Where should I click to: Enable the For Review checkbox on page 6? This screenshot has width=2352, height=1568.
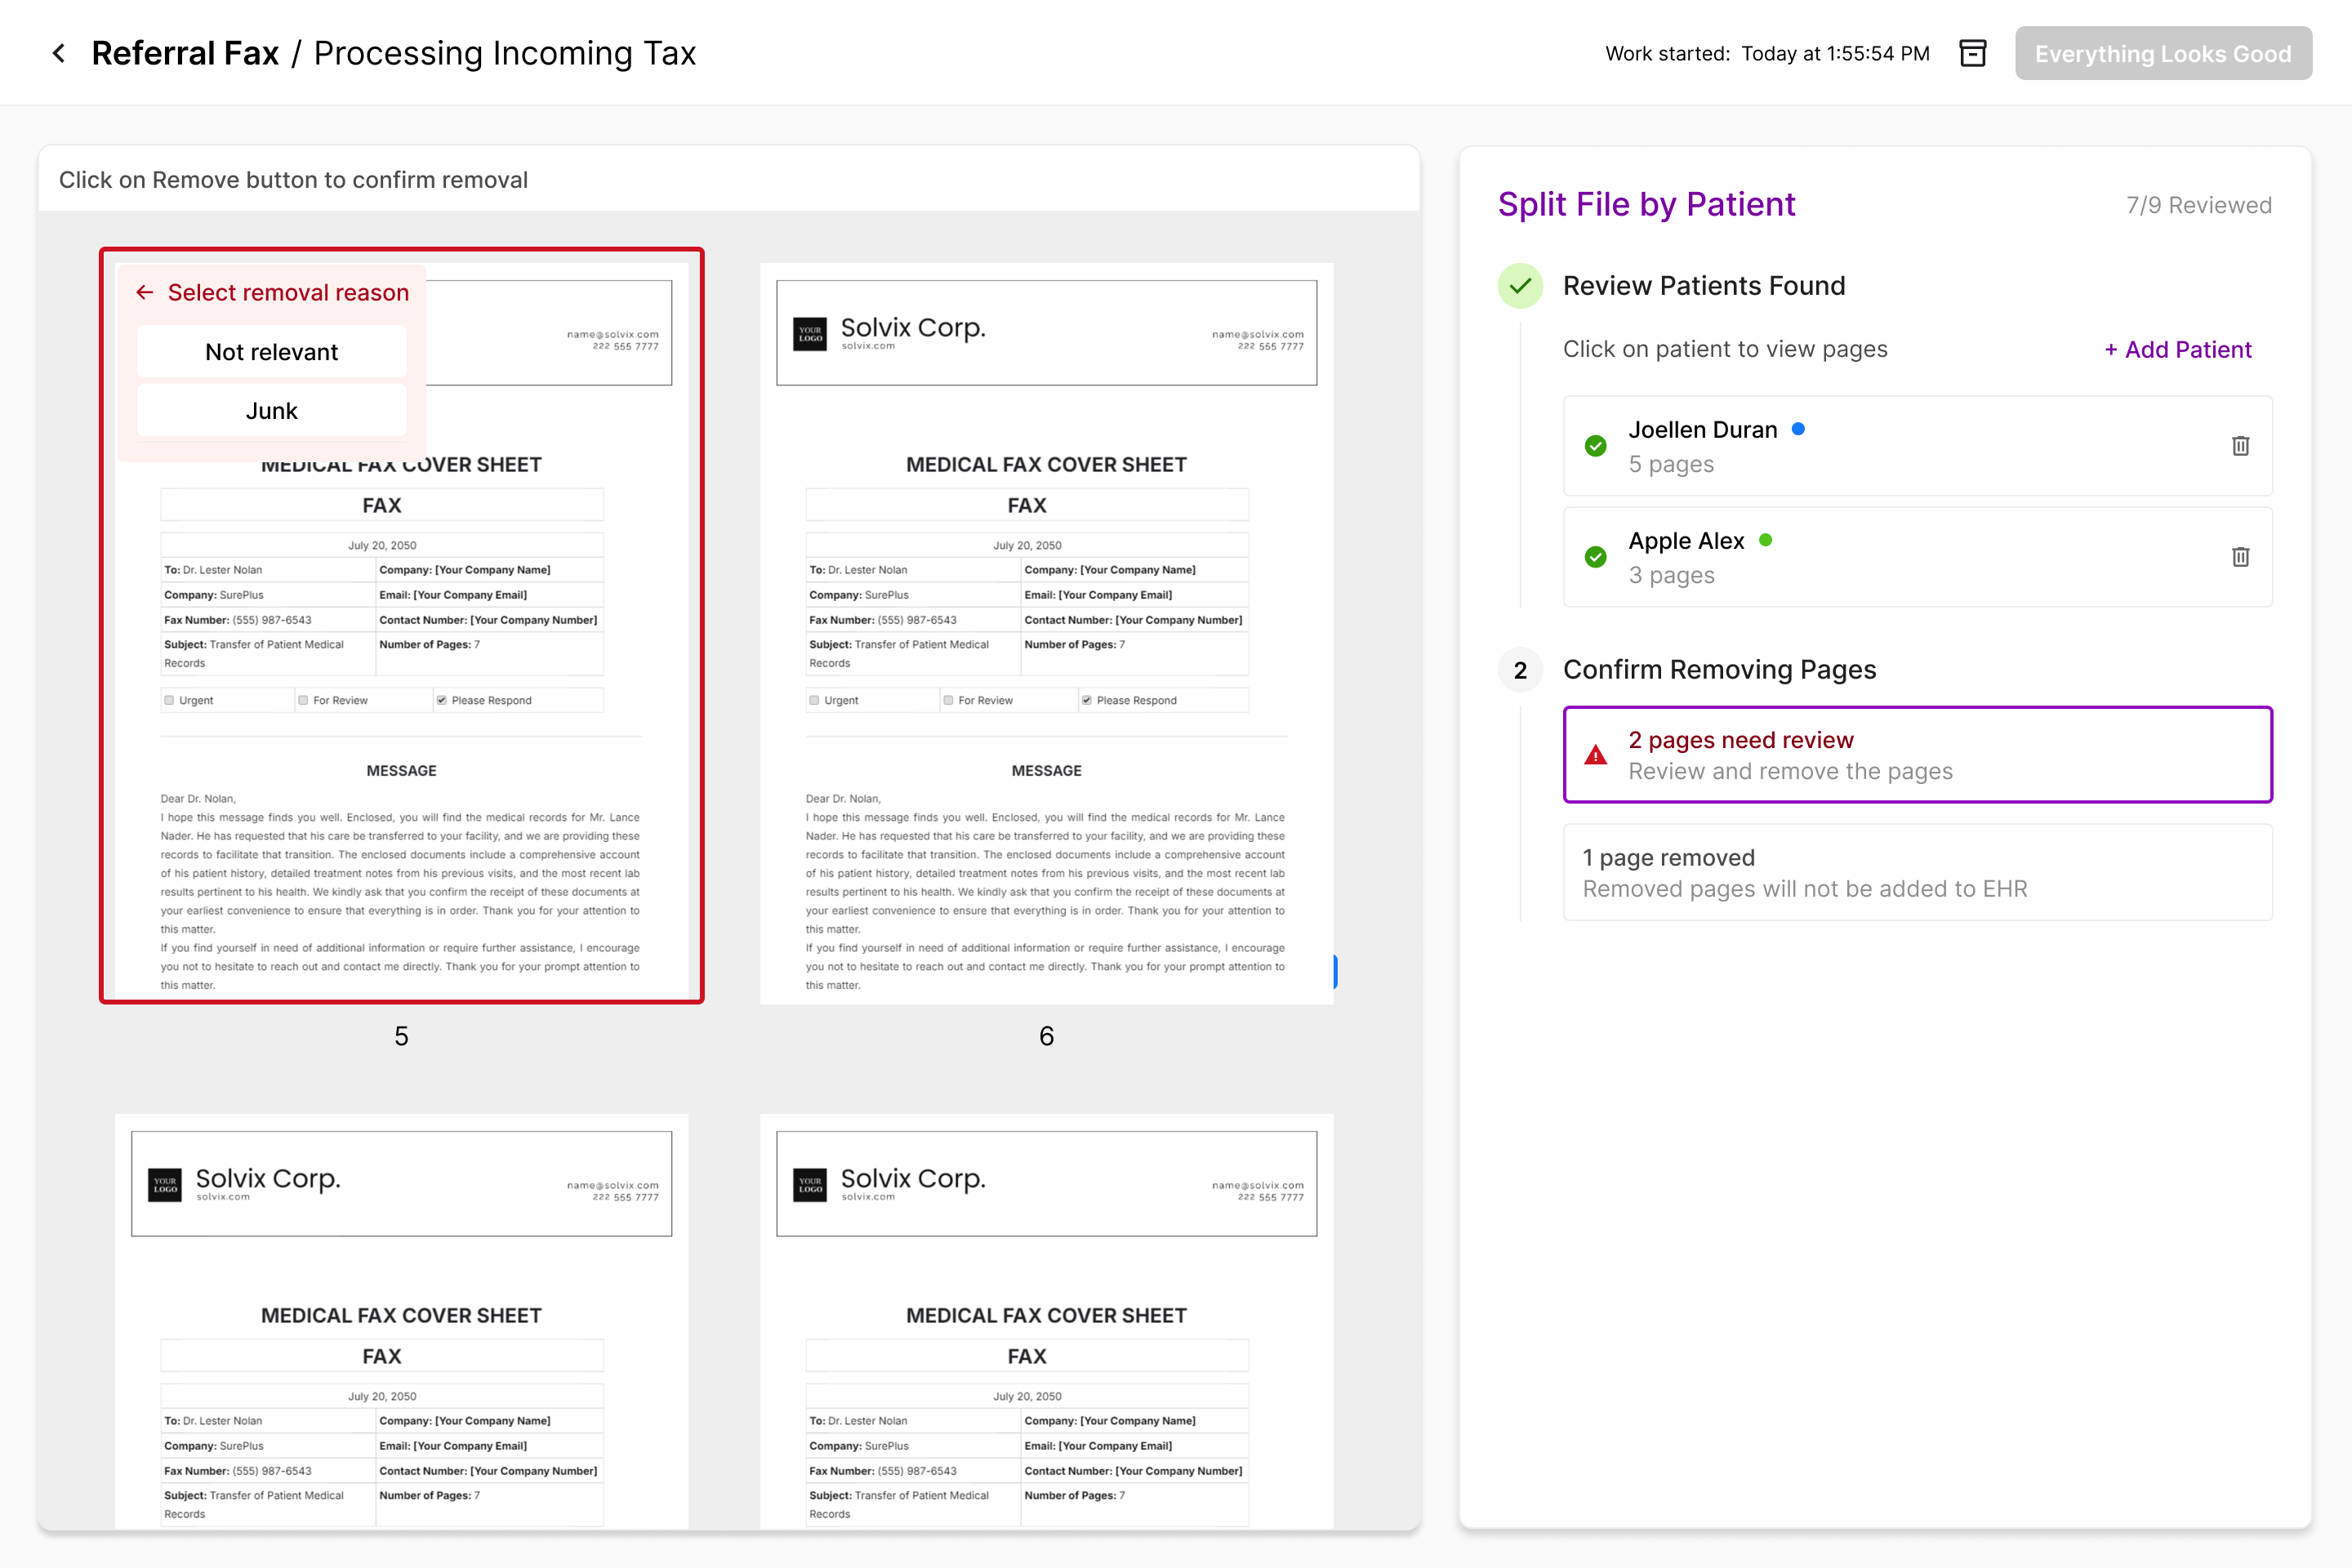tap(947, 700)
